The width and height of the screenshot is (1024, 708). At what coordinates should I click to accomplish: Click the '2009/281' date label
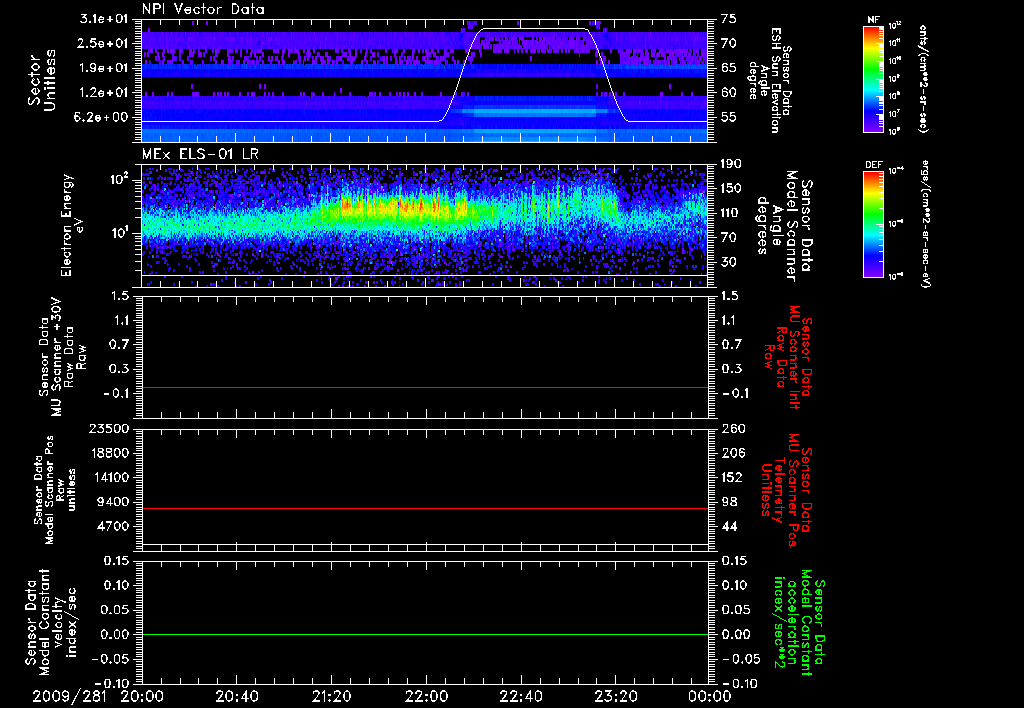(71, 697)
